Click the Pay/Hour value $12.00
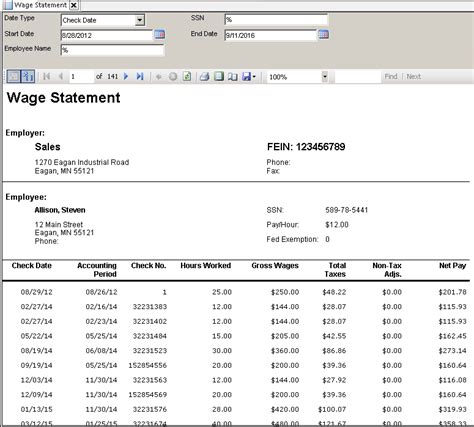The width and height of the screenshot is (474, 427). click(337, 225)
